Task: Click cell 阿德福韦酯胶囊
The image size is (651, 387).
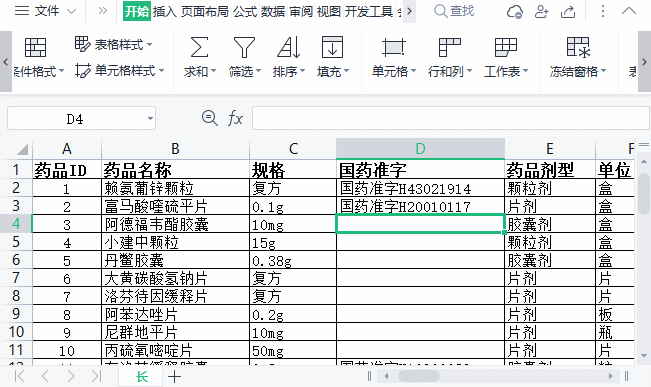Action: pos(175,224)
